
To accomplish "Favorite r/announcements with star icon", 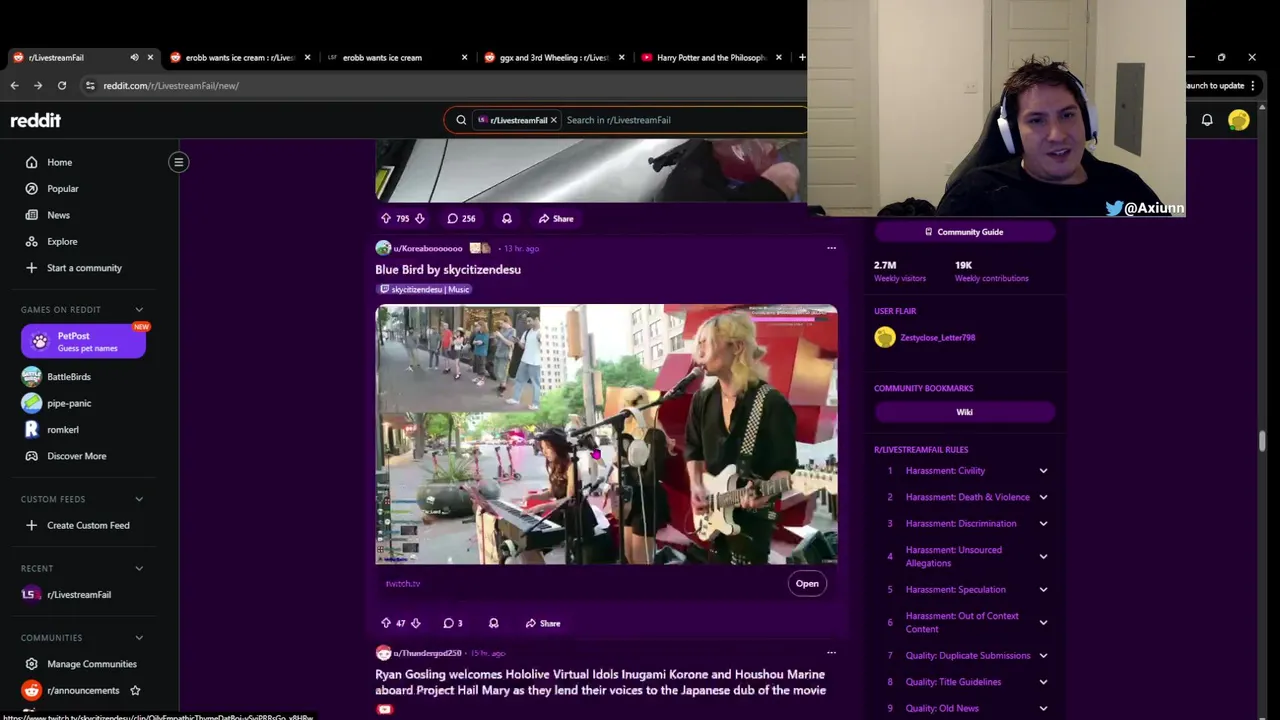I will pos(135,690).
